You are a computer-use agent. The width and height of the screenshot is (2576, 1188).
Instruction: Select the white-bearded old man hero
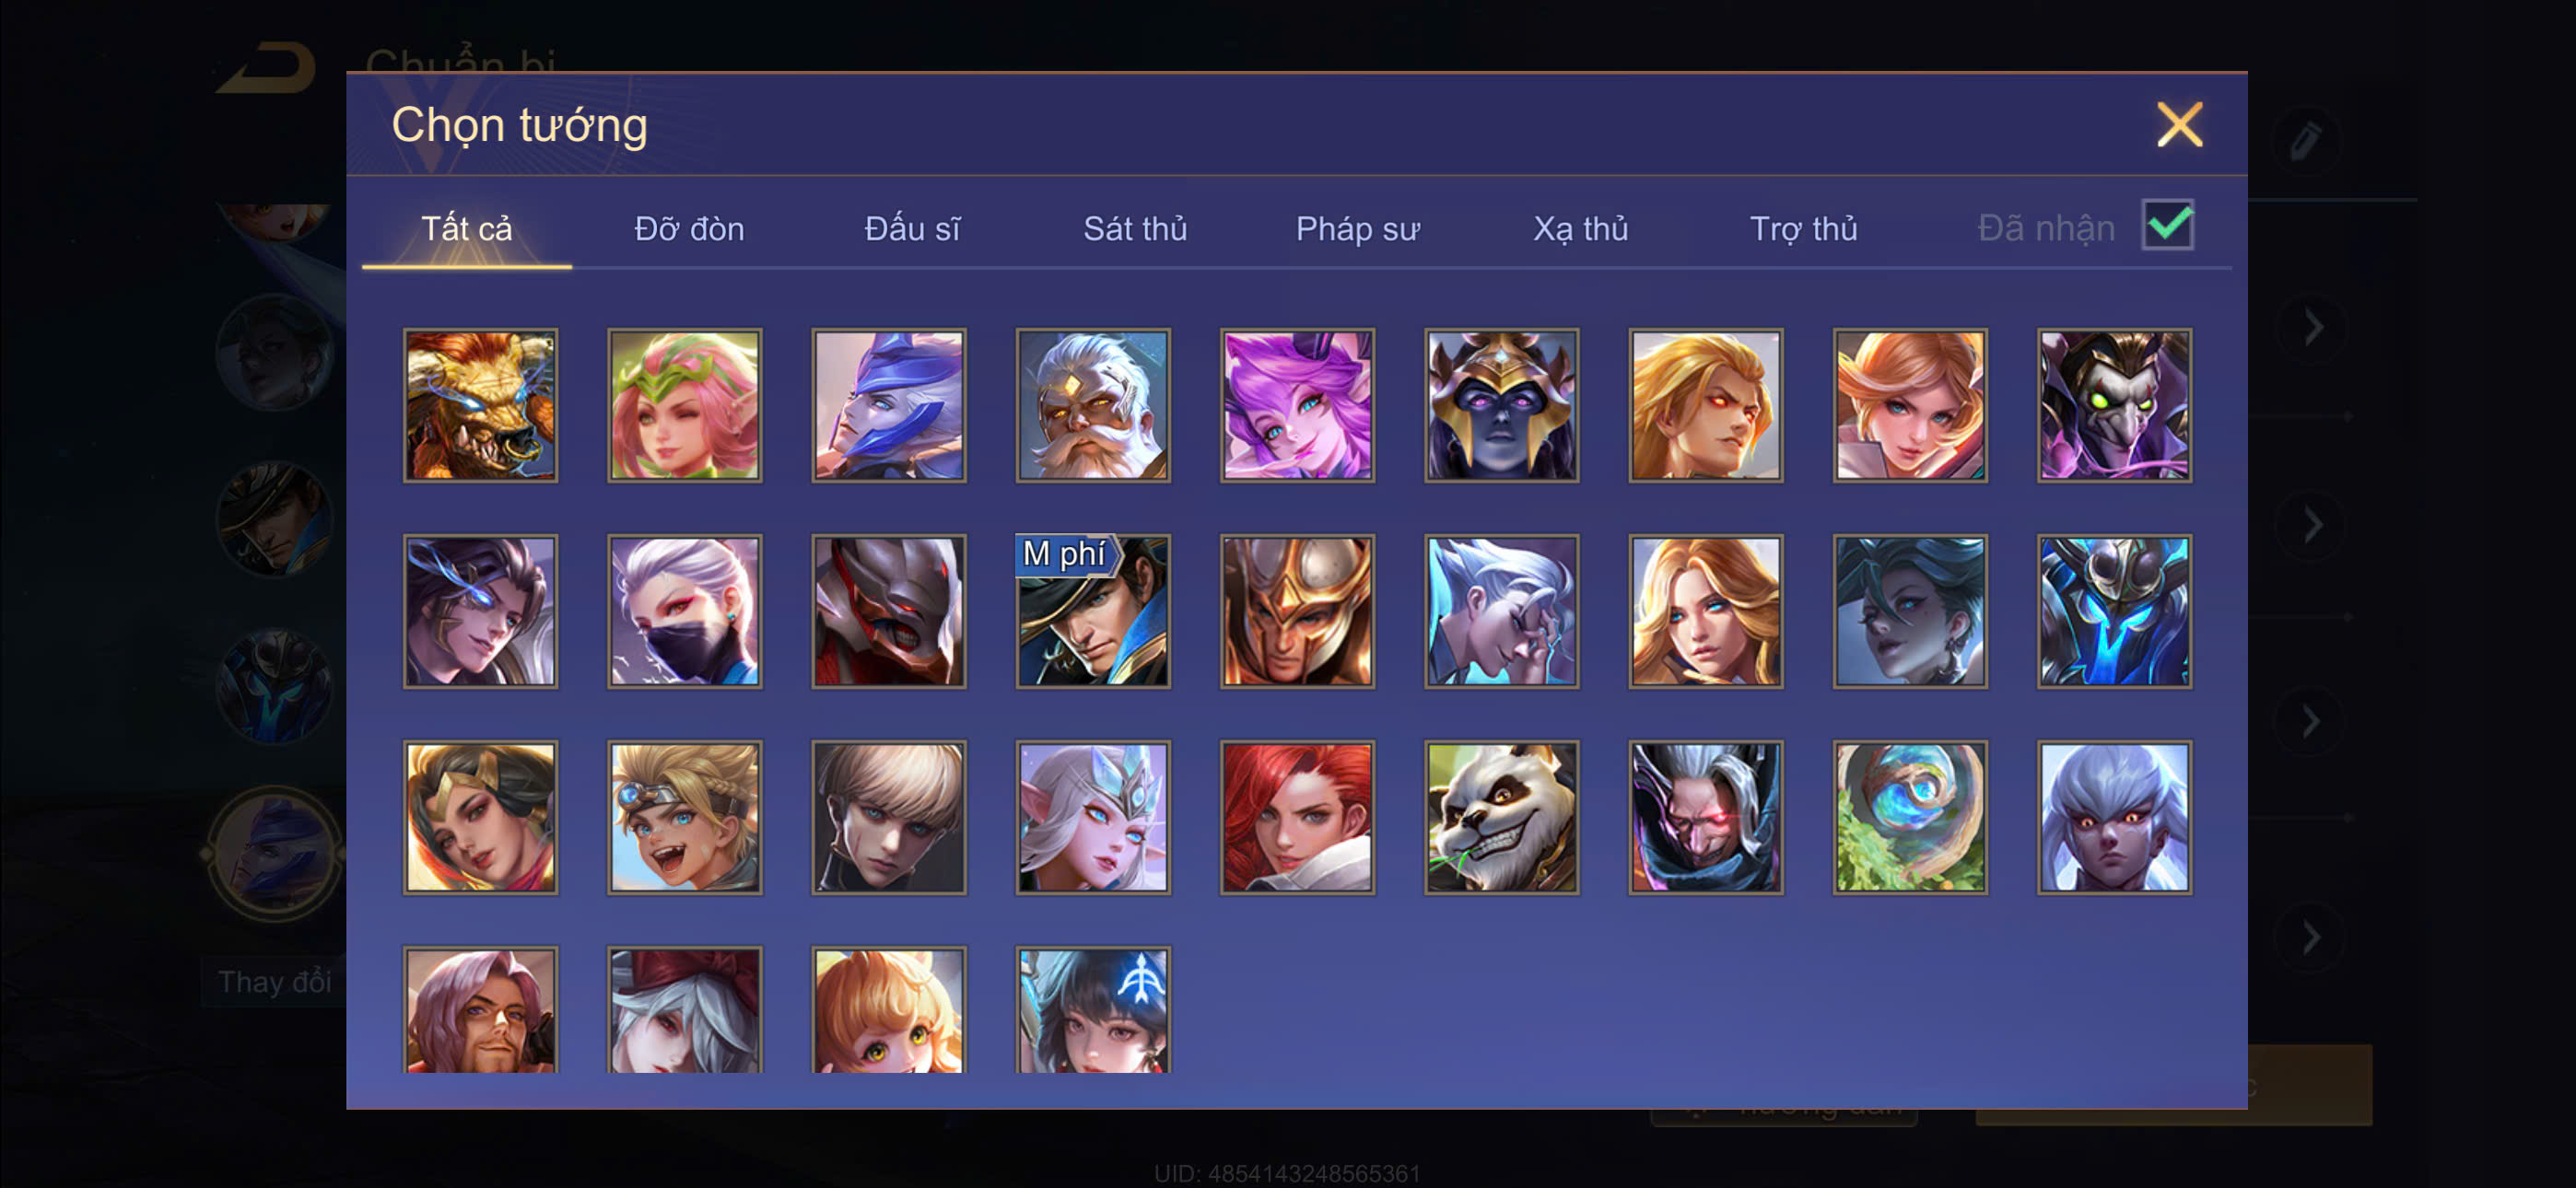(1093, 405)
